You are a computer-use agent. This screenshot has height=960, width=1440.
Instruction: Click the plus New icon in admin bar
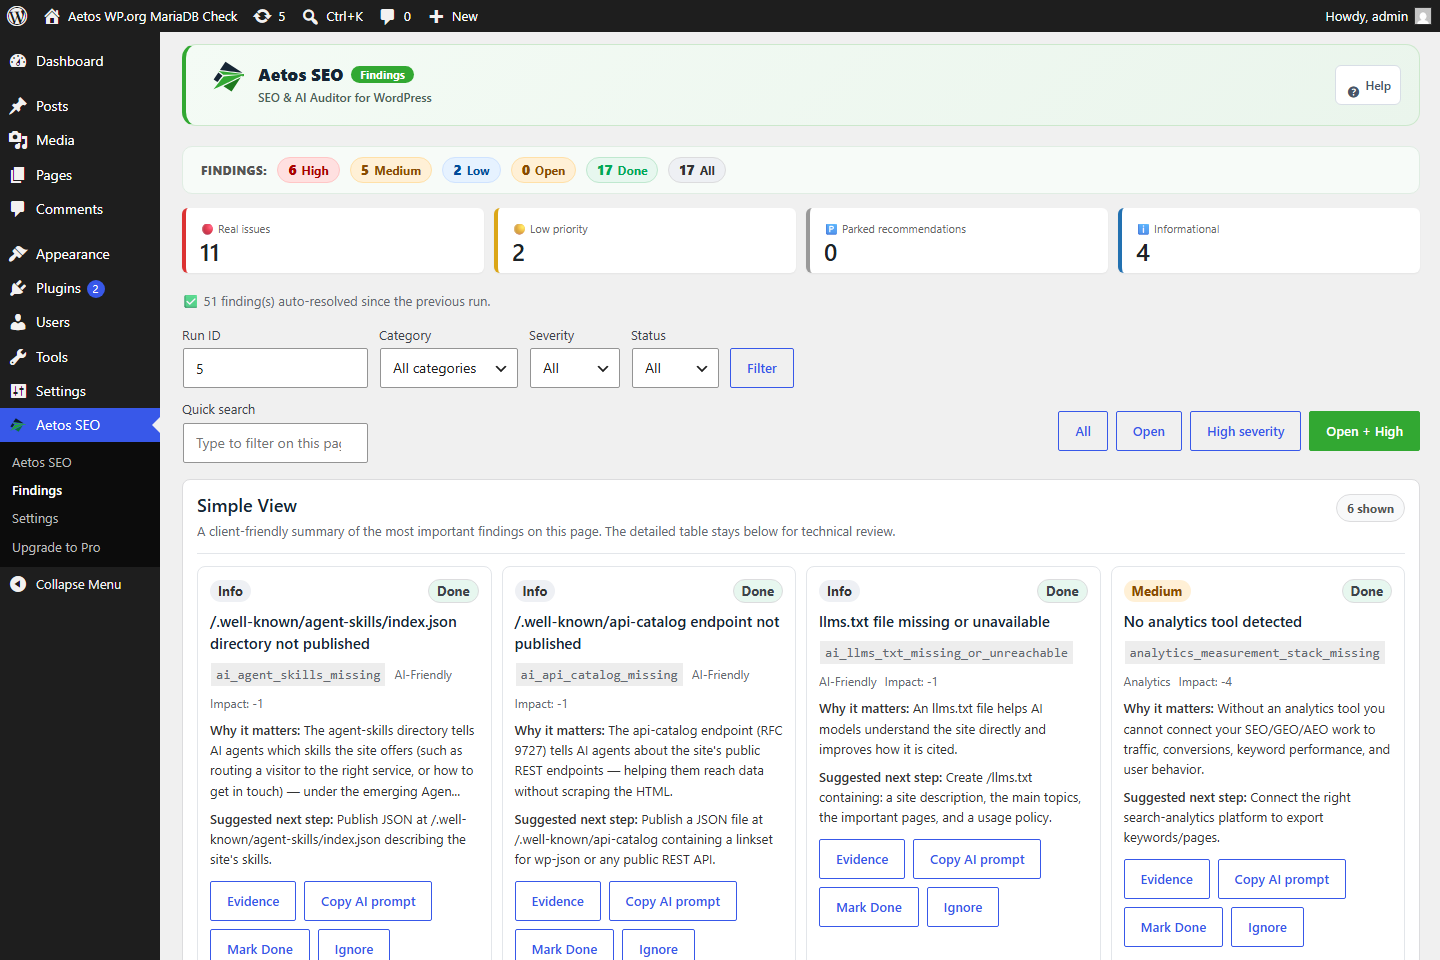coord(436,16)
